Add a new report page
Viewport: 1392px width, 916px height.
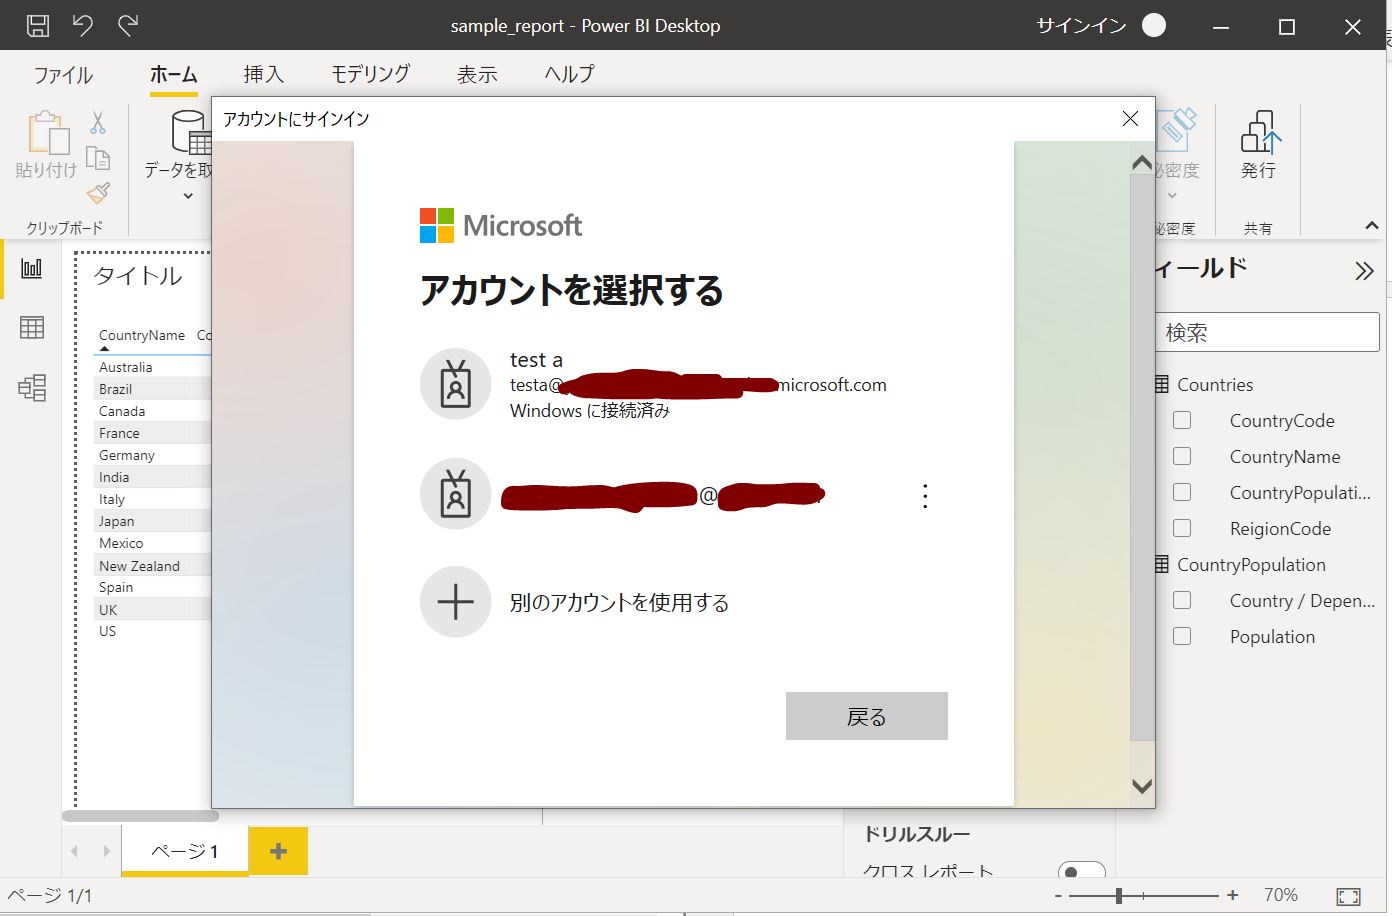click(x=278, y=851)
